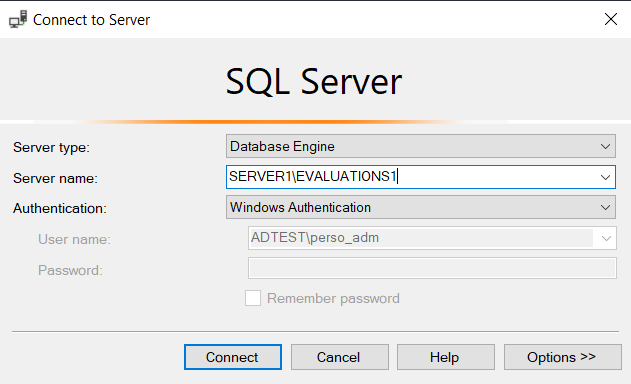Click the Connect button
631x384 pixels.
click(233, 357)
